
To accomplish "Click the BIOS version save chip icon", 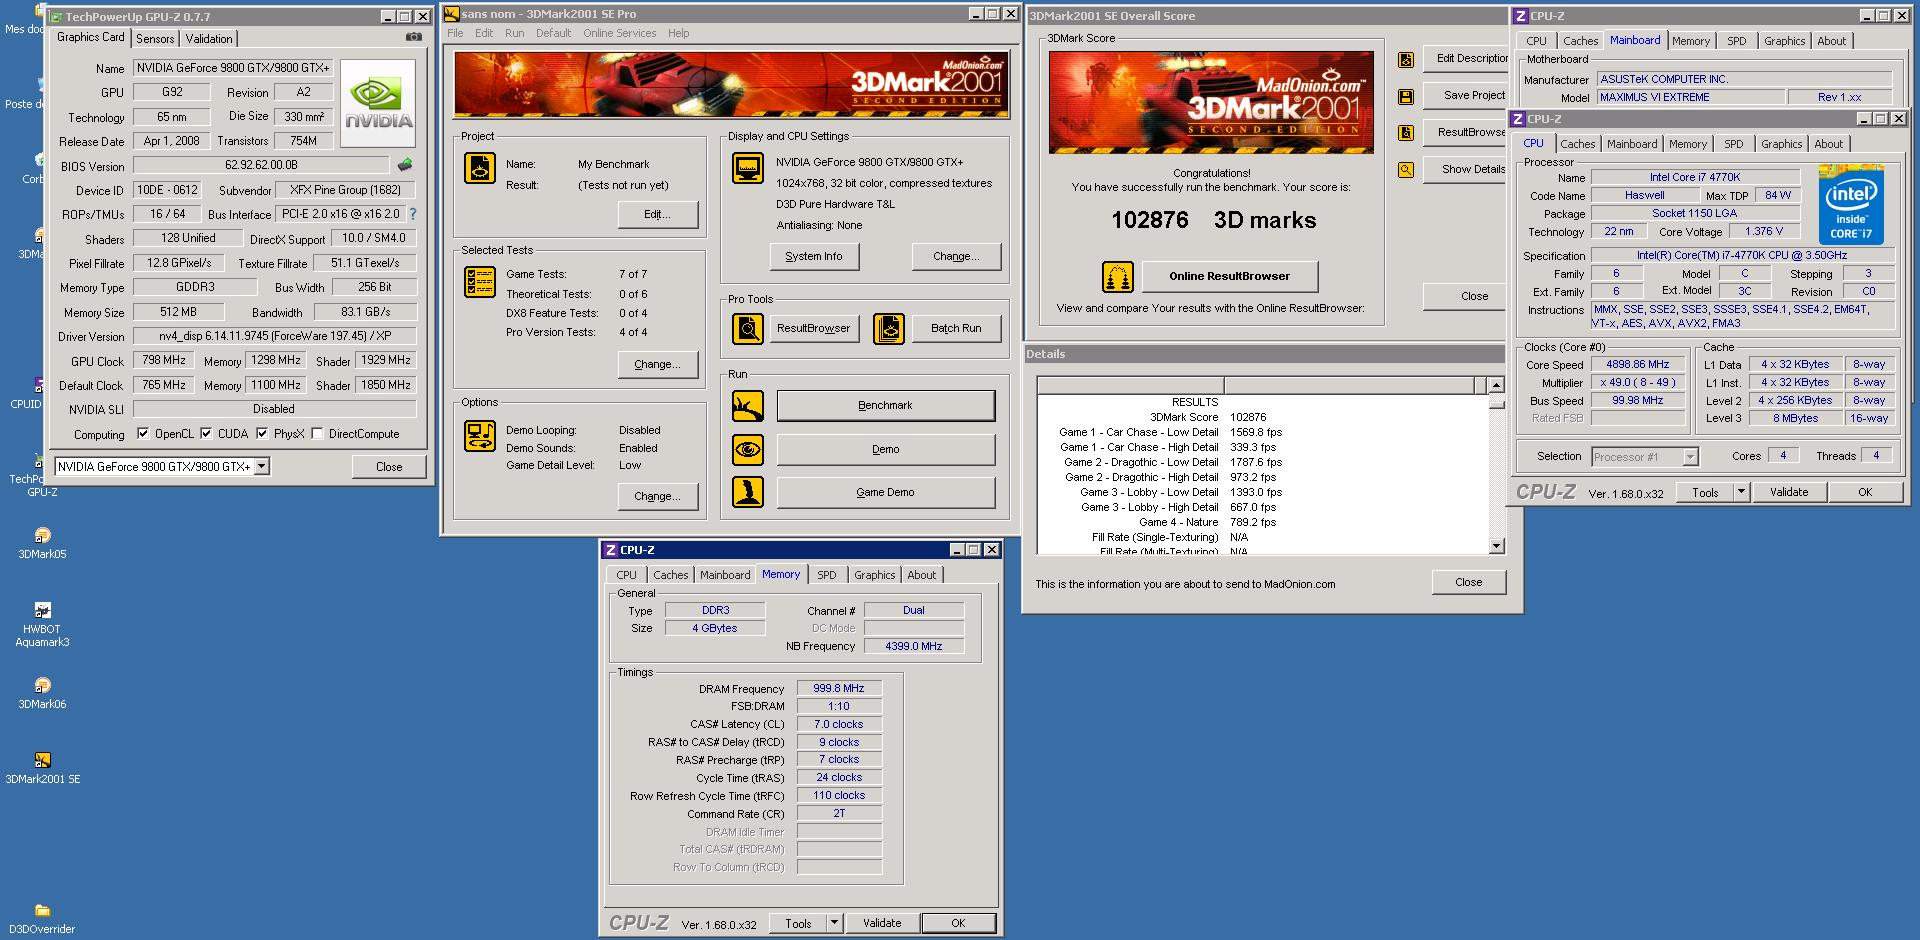I will coord(405,165).
